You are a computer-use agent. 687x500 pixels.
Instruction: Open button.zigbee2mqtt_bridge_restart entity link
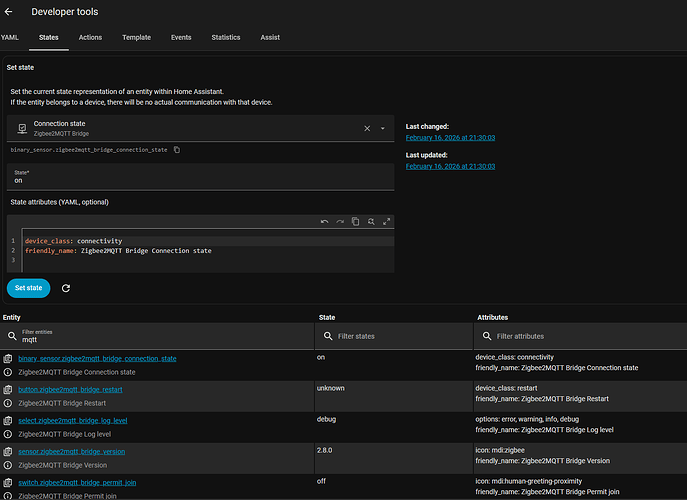tap(71, 390)
